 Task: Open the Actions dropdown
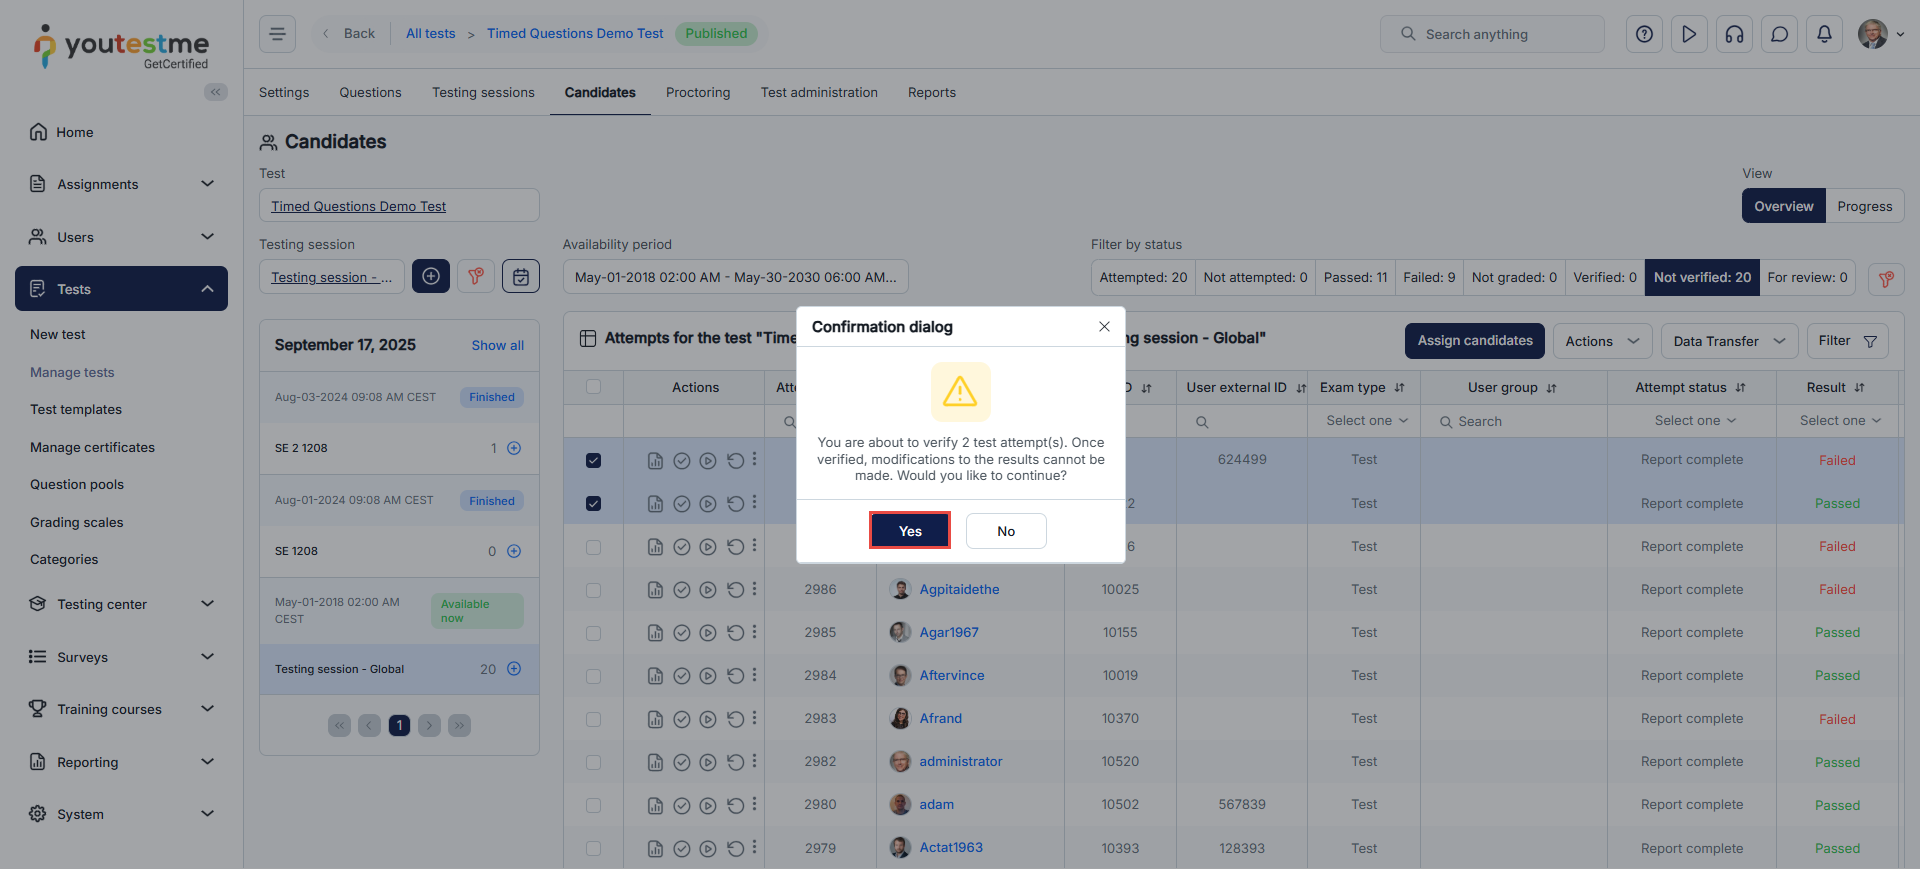(x=1601, y=341)
